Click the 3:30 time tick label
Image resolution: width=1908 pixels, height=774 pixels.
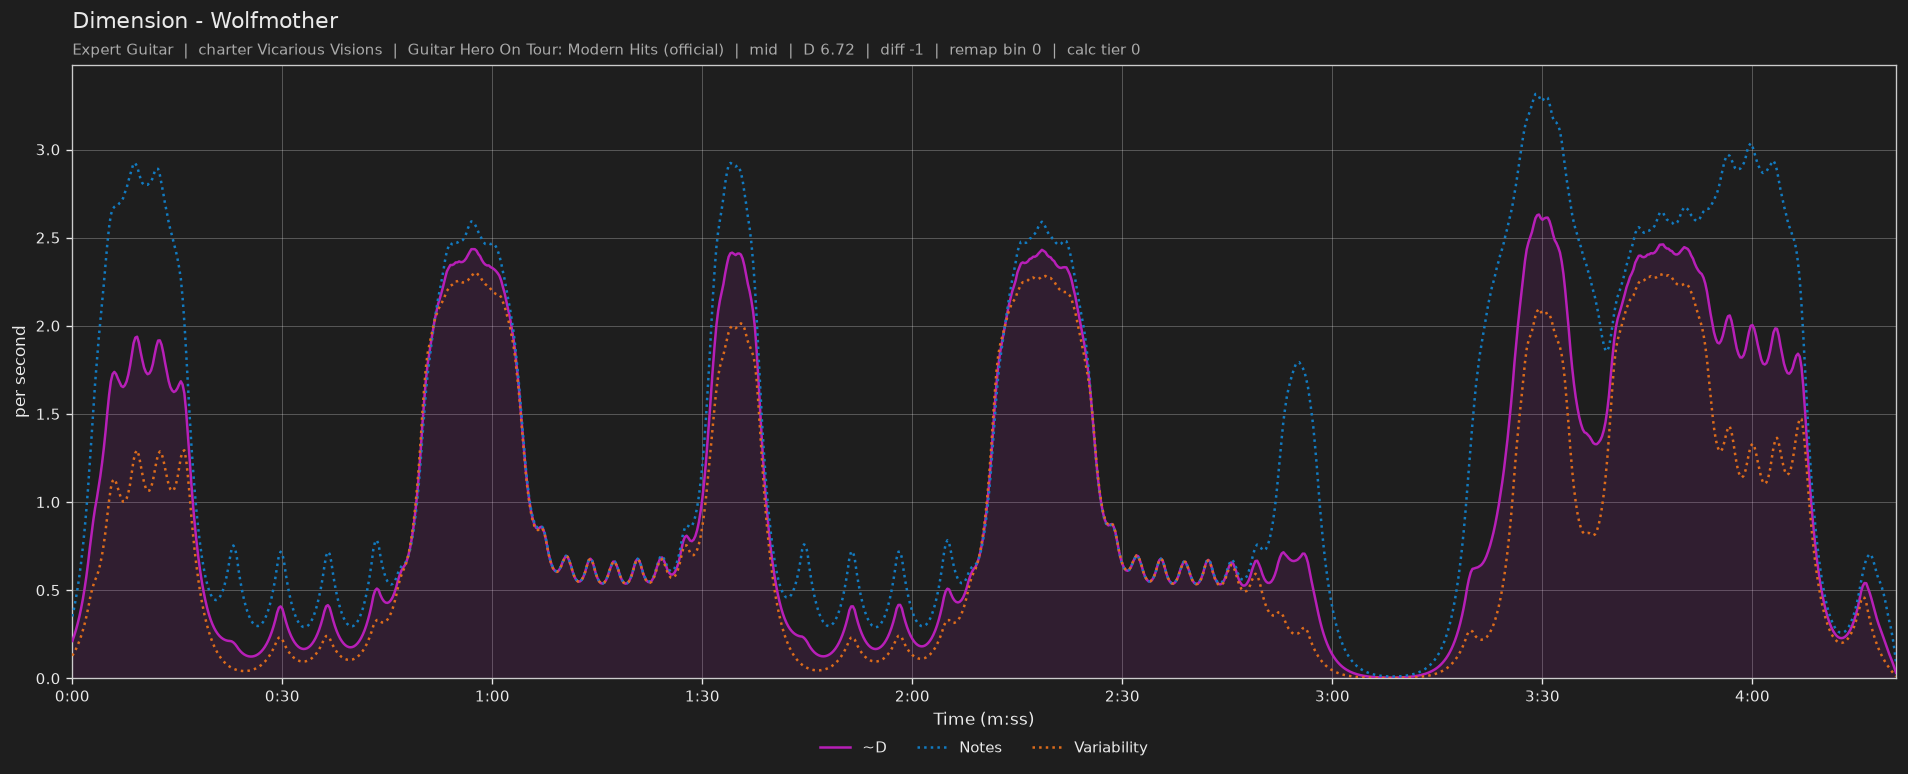pos(1542,696)
